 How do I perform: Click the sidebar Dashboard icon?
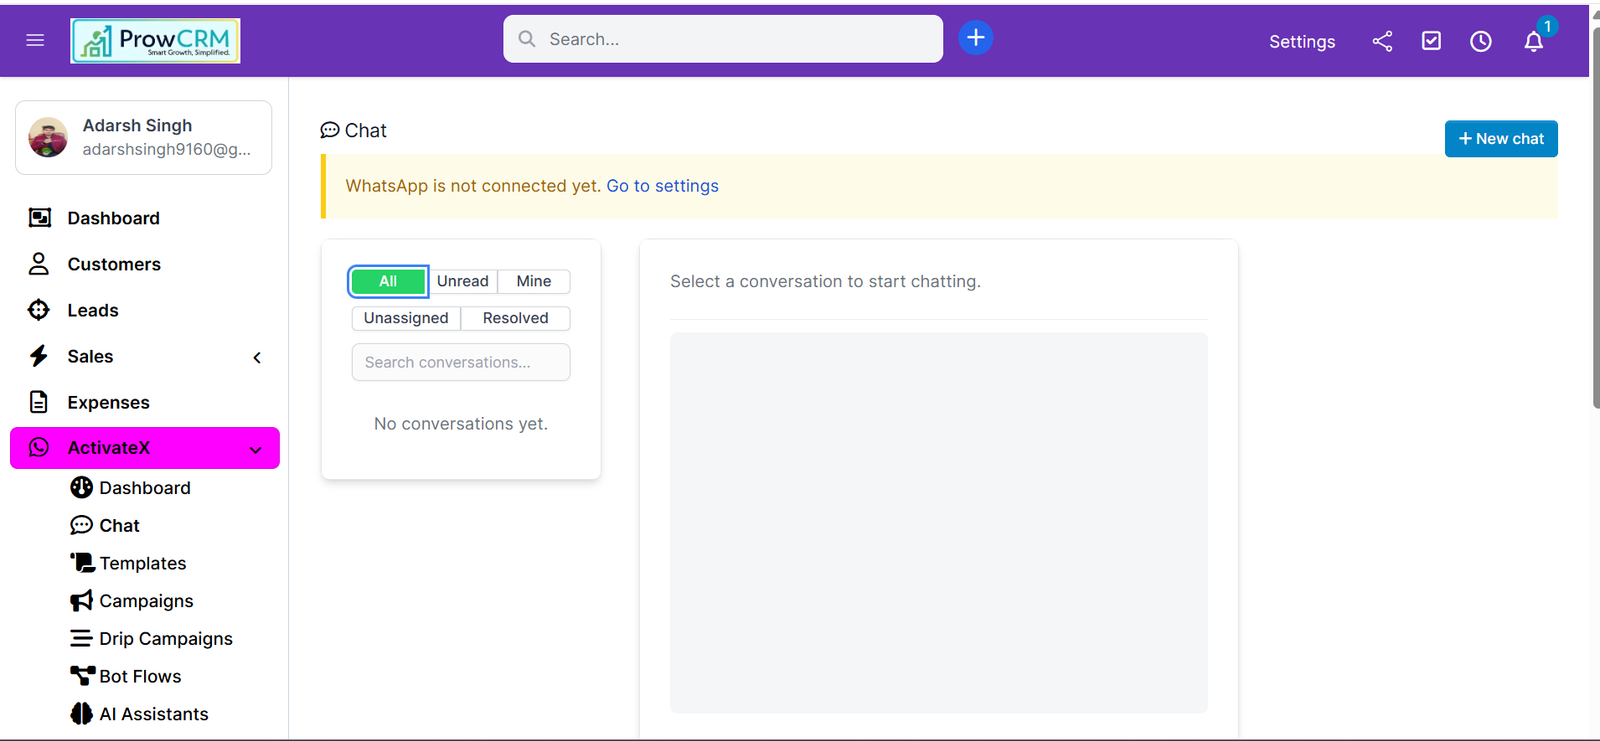[39, 218]
